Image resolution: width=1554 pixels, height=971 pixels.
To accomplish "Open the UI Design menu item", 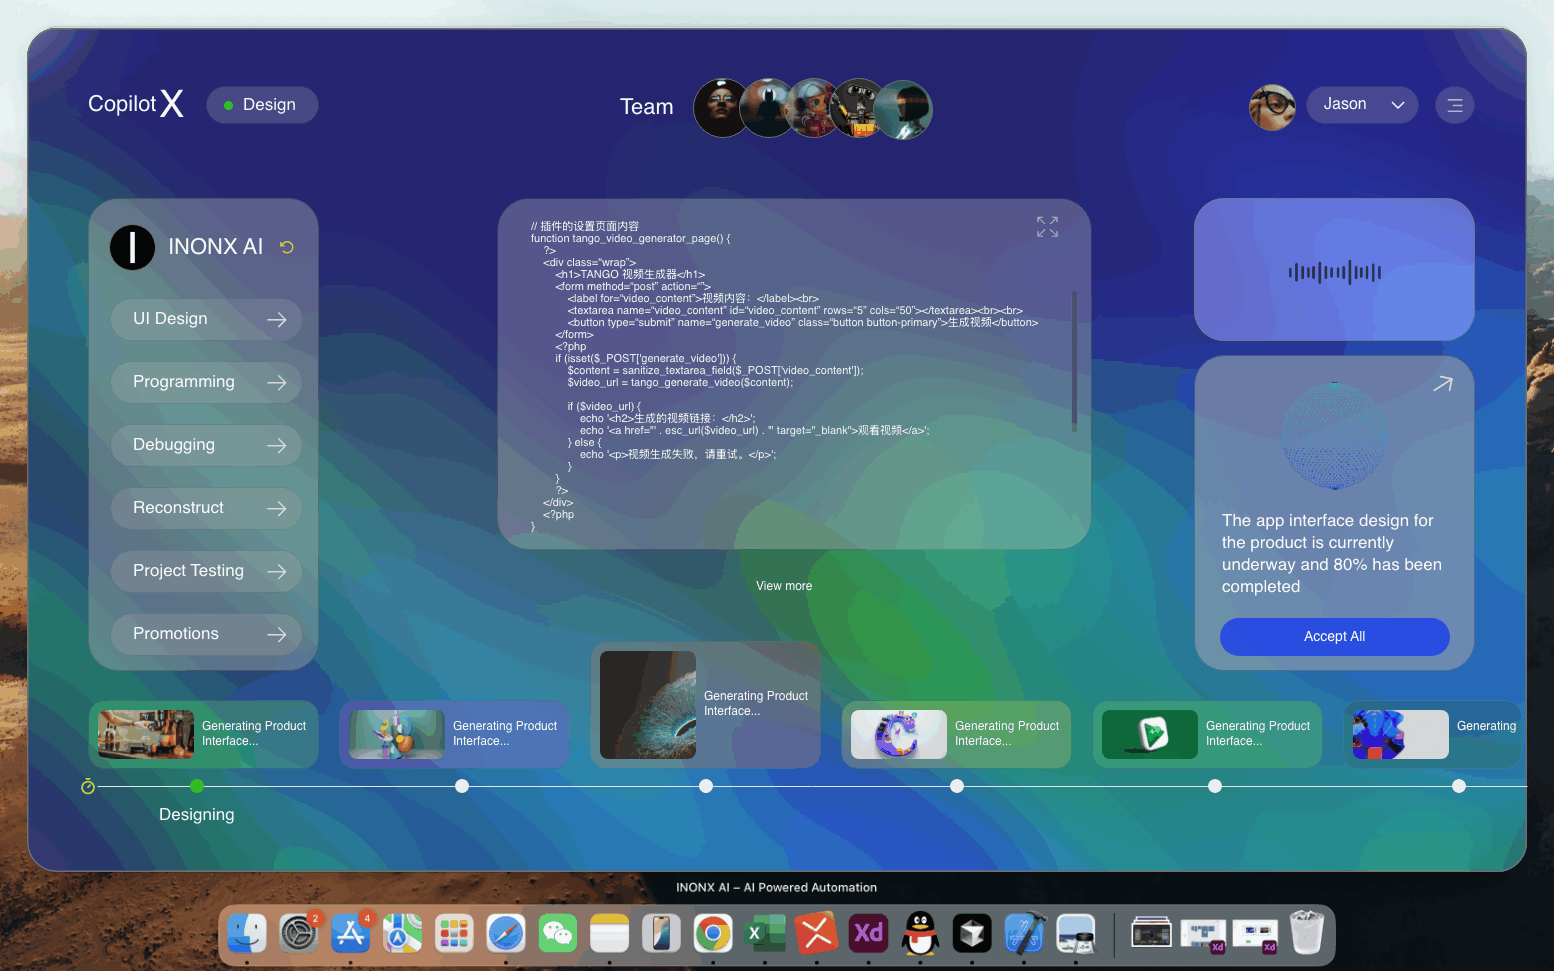I will [x=207, y=319].
